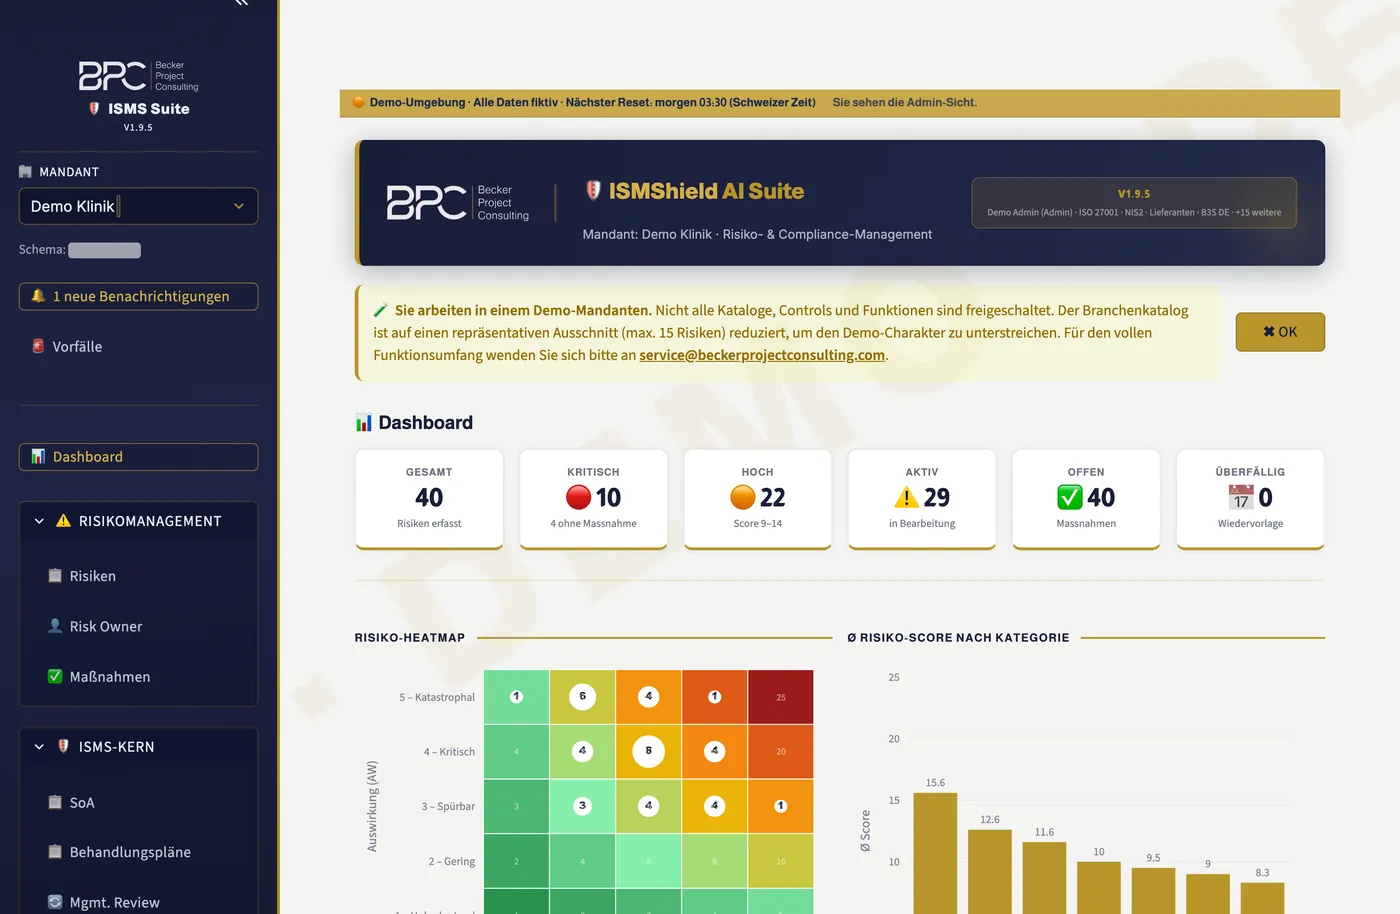The width and height of the screenshot is (1400, 914).
Task: Click the siren icon beside Vorfälle
Action: click(38, 346)
